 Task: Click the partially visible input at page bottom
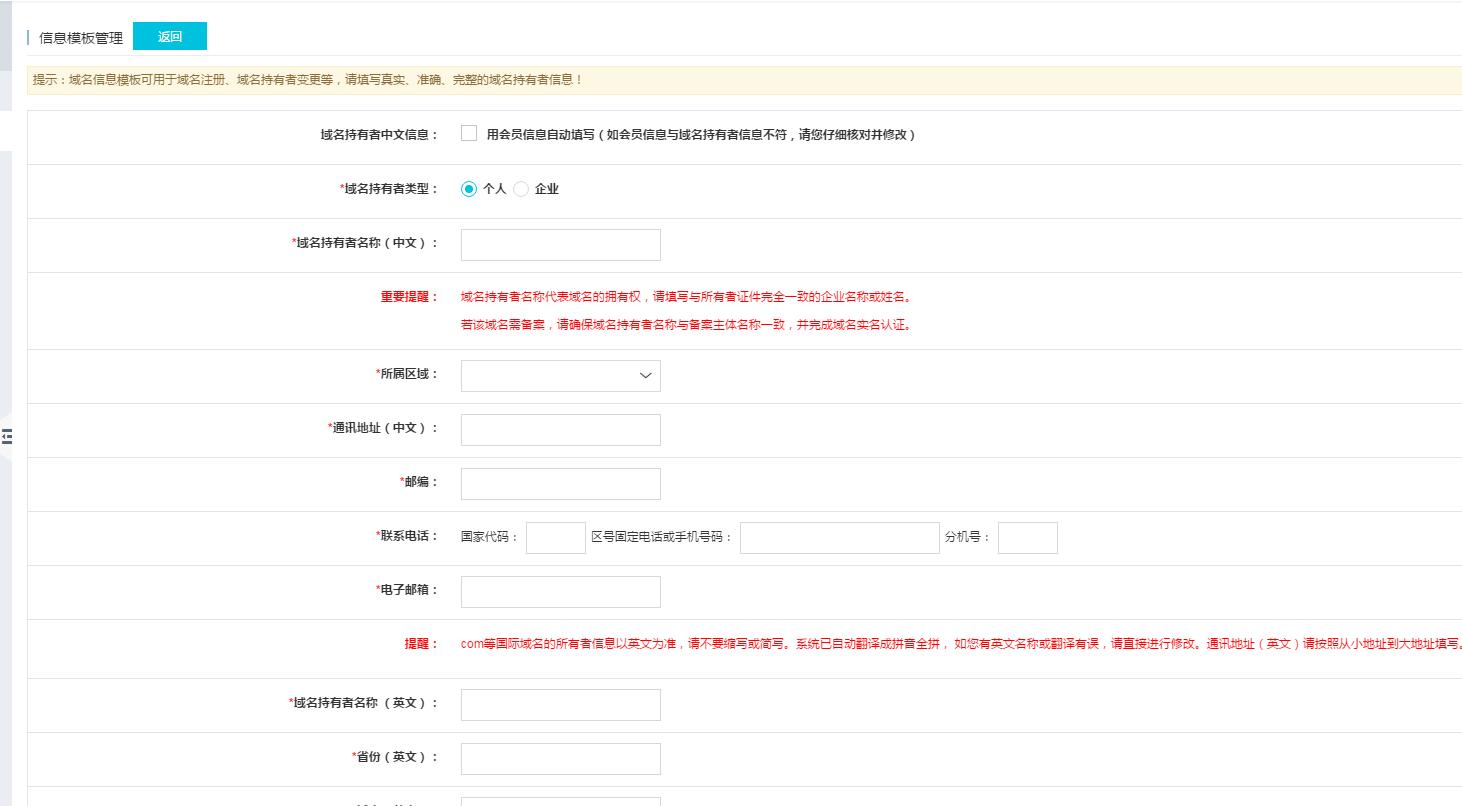(x=560, y=801)
